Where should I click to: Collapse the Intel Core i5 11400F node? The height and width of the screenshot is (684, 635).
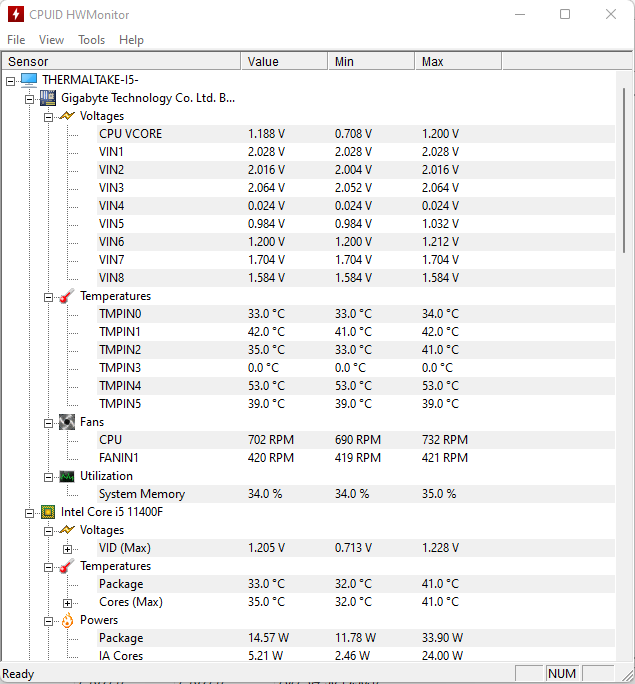point(29,513)
